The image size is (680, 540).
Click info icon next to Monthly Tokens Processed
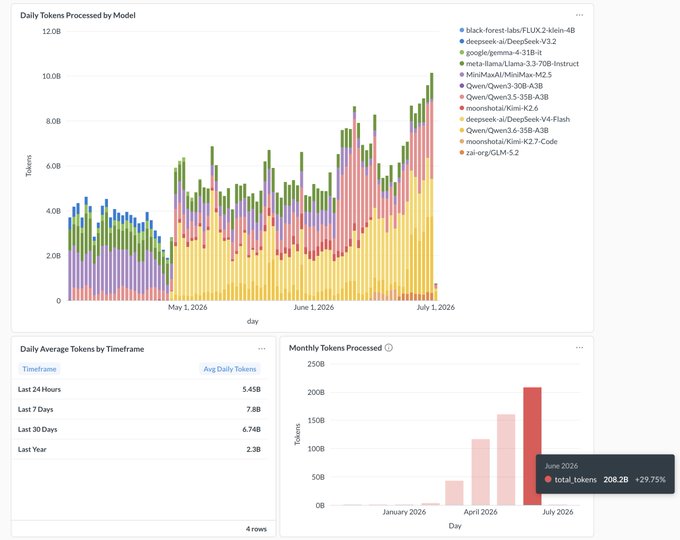389,348
